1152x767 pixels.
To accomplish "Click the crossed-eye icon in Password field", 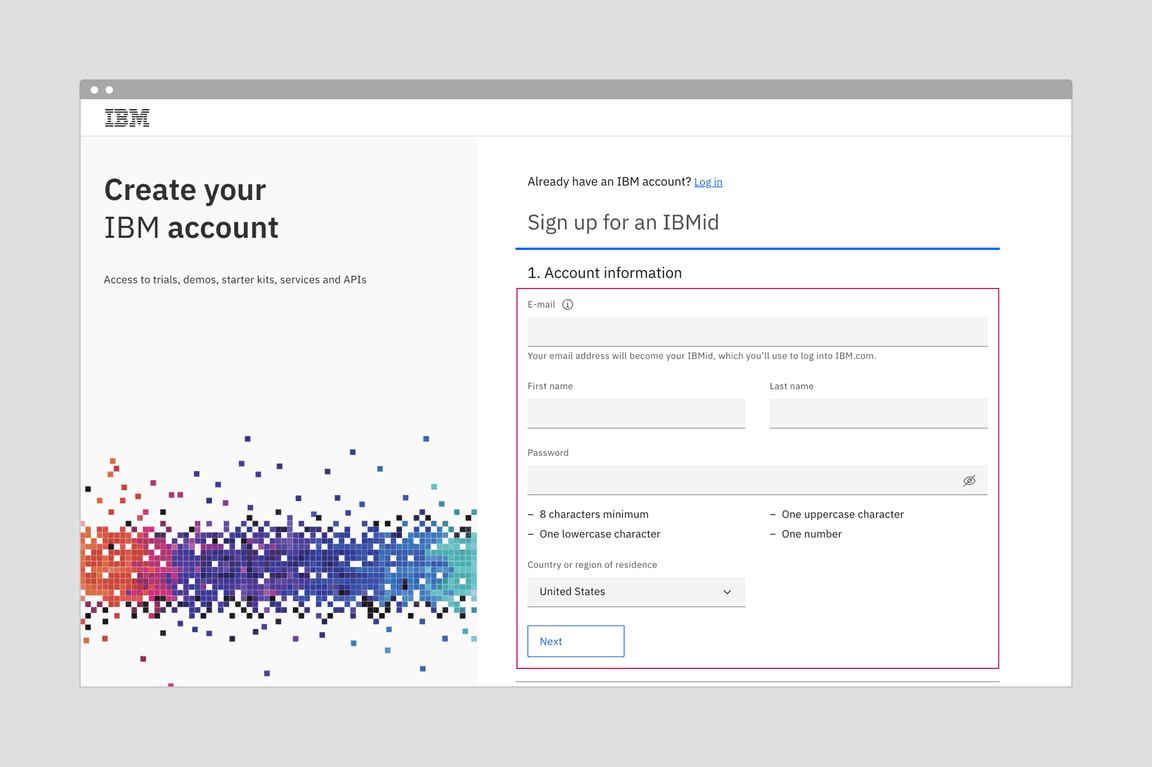I will point(968,480).
